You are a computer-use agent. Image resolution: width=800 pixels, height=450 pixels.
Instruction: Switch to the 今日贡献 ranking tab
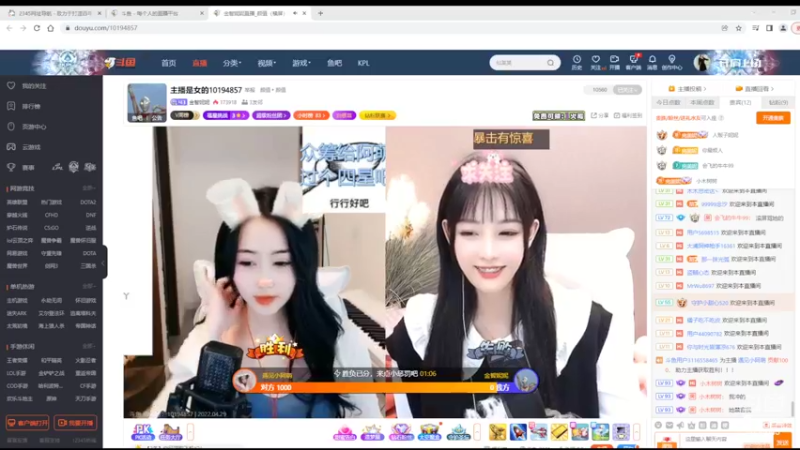point(668,103)
